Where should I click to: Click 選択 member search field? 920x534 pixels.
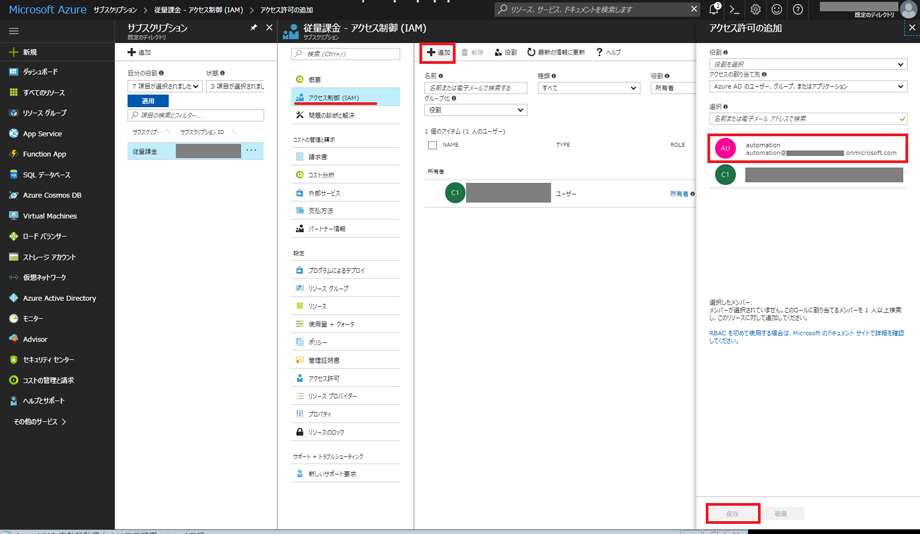pos(808,119)
